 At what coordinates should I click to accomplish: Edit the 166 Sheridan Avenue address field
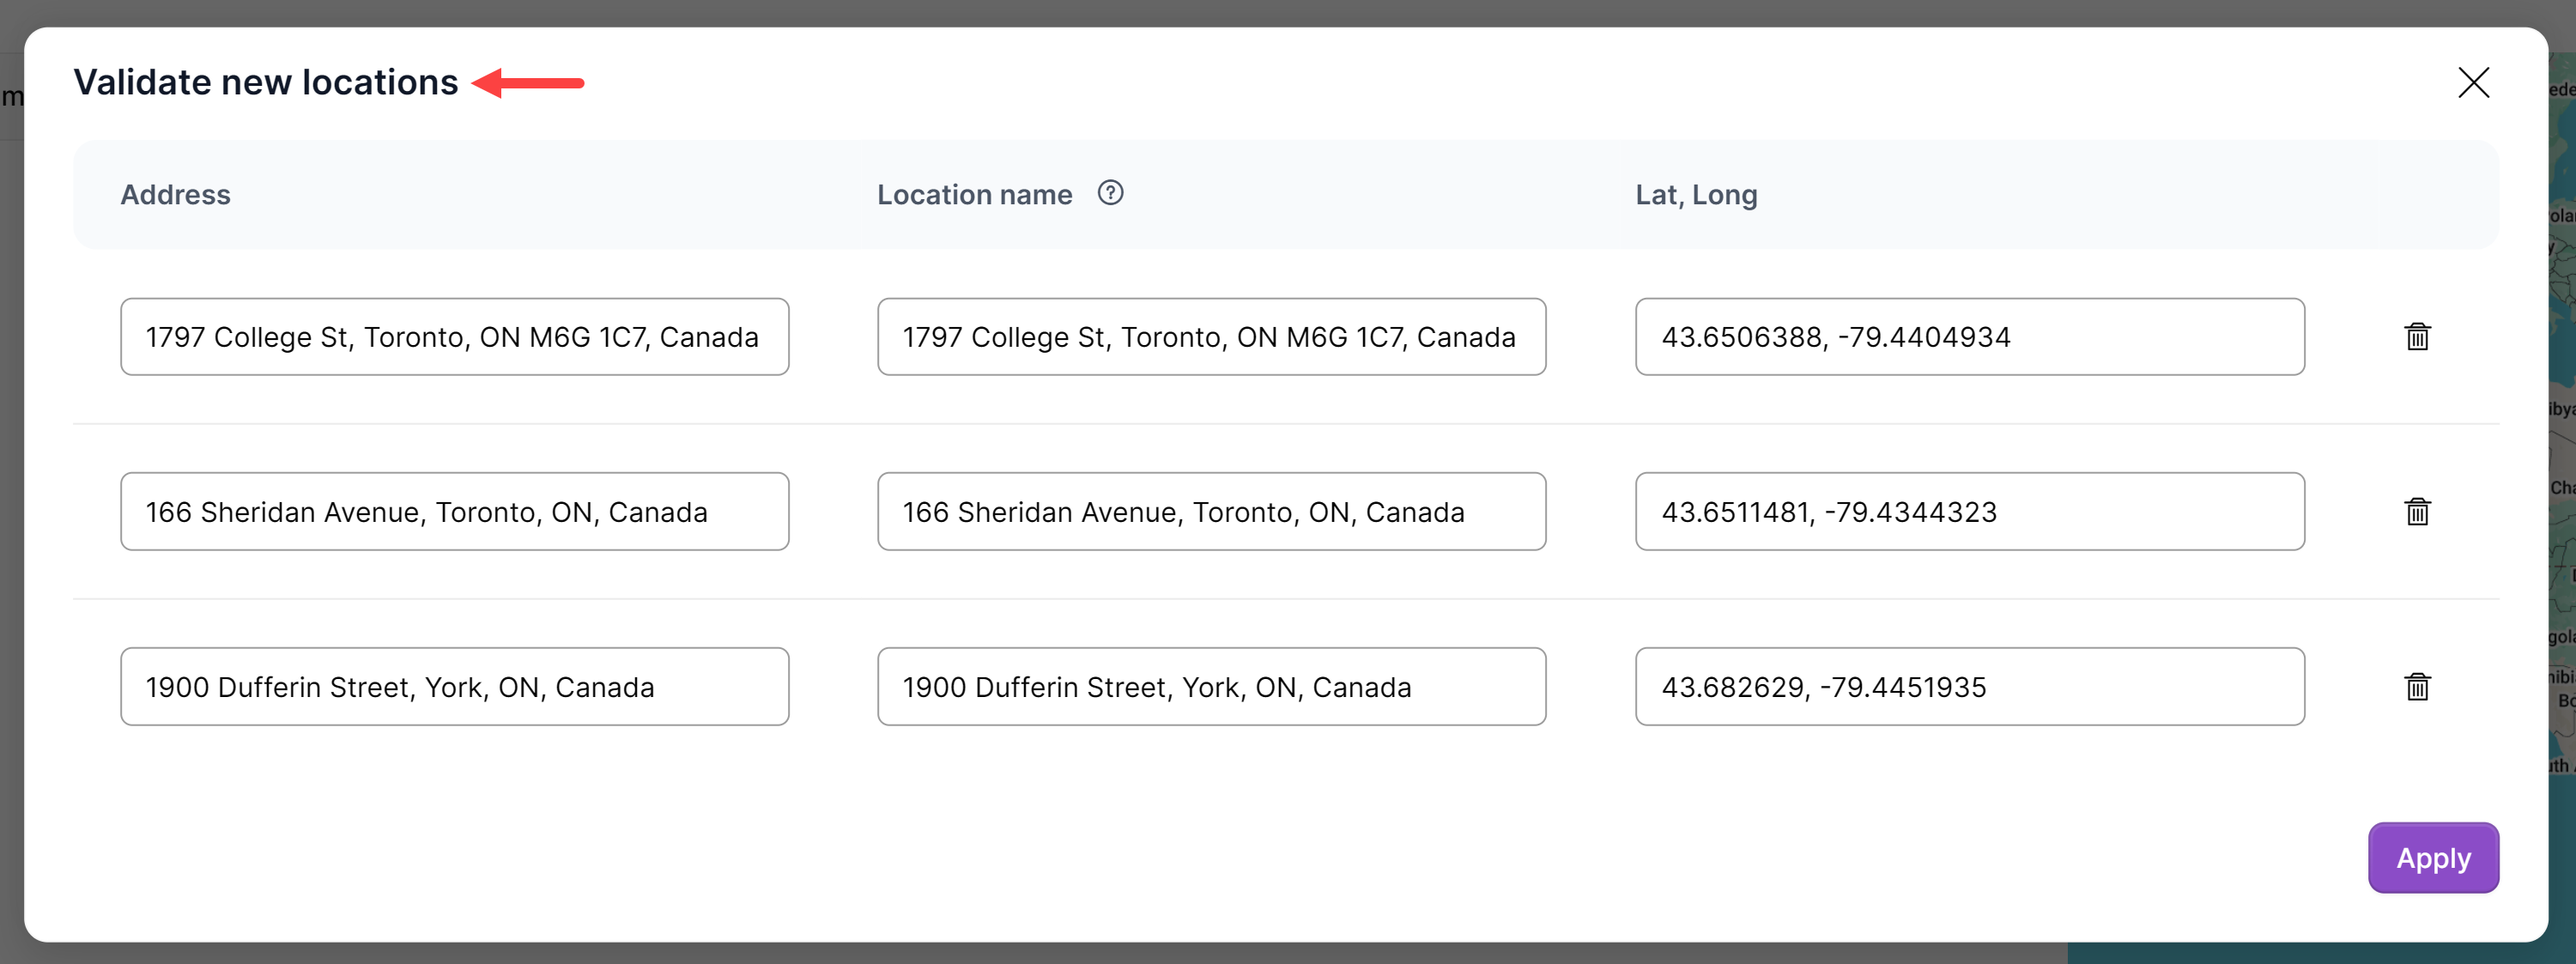454,512
